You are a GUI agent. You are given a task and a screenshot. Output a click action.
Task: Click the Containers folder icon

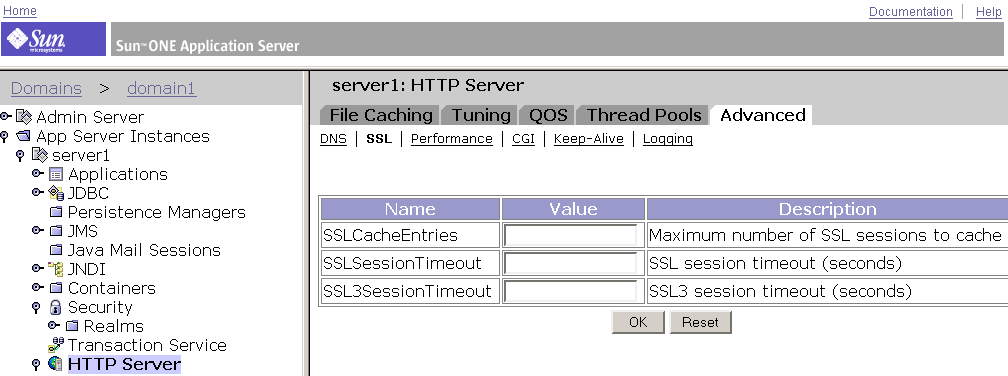point(56,288)
